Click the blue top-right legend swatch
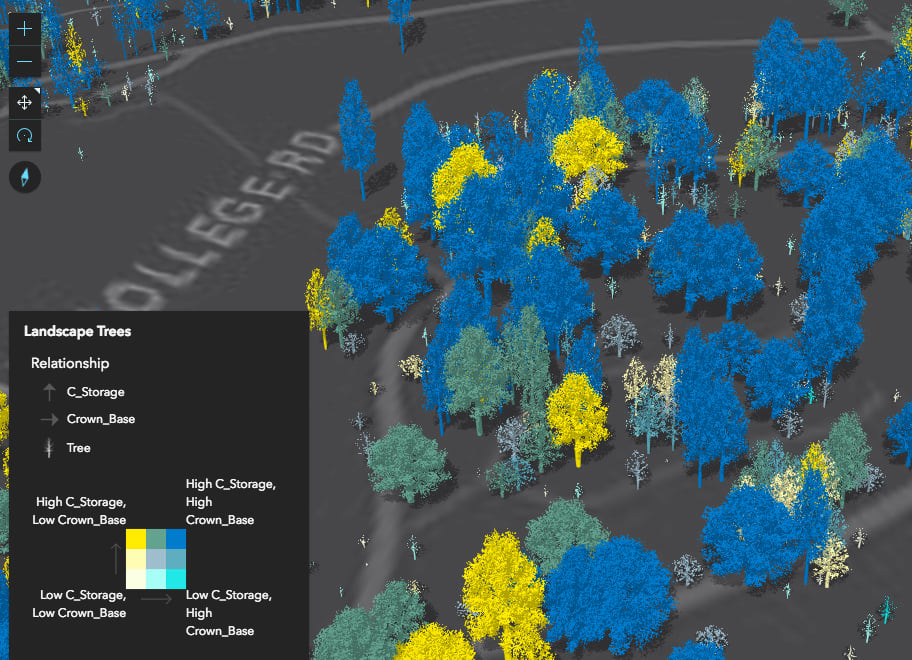This screenshot has height=660, width=912. pos(176,539)
